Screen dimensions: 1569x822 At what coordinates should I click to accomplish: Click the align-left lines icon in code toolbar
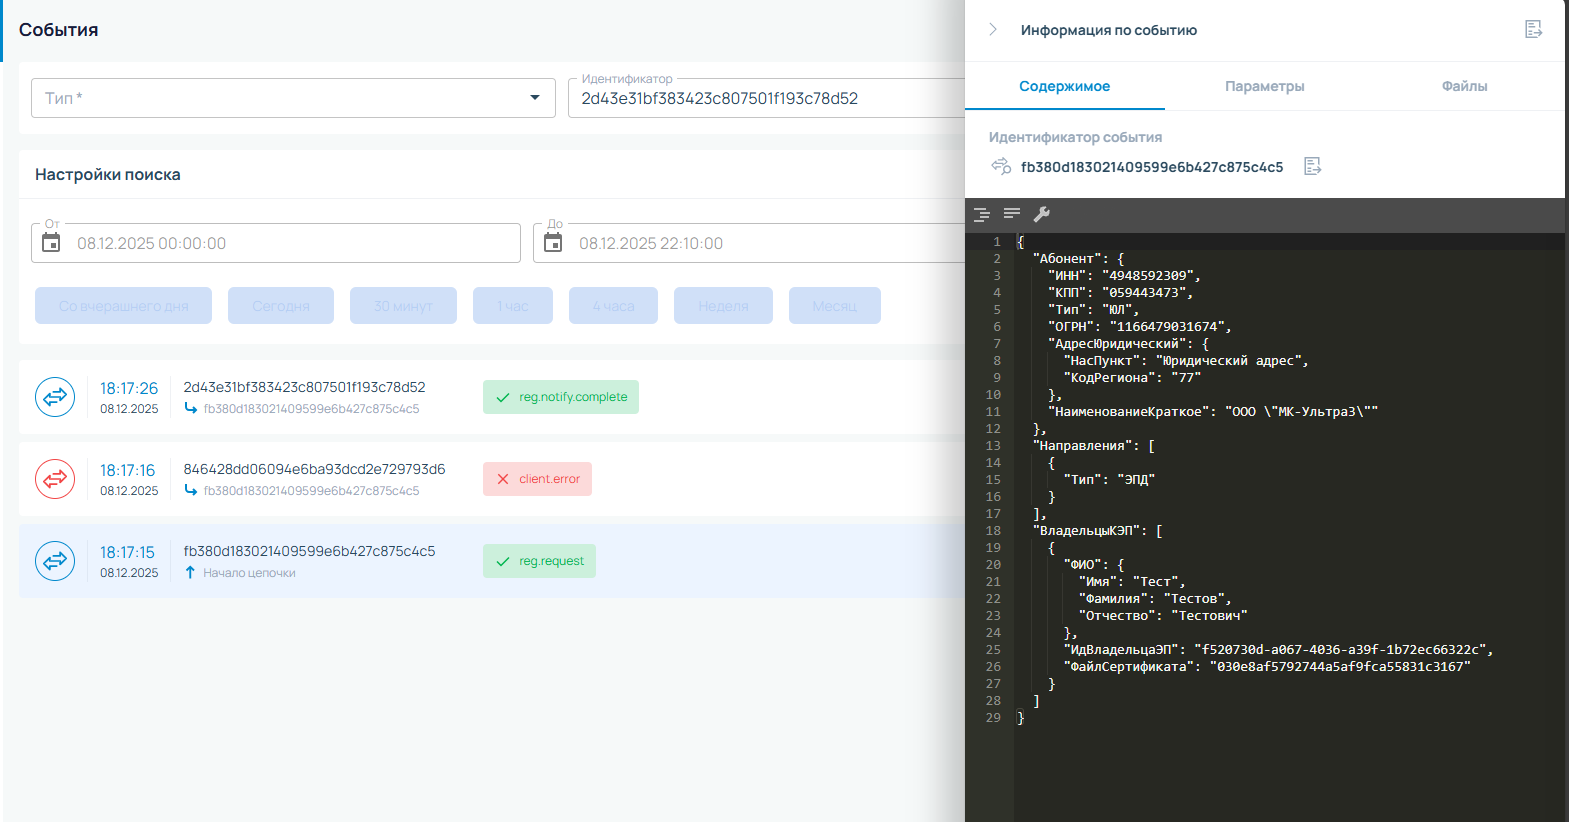coord(1012,214)
